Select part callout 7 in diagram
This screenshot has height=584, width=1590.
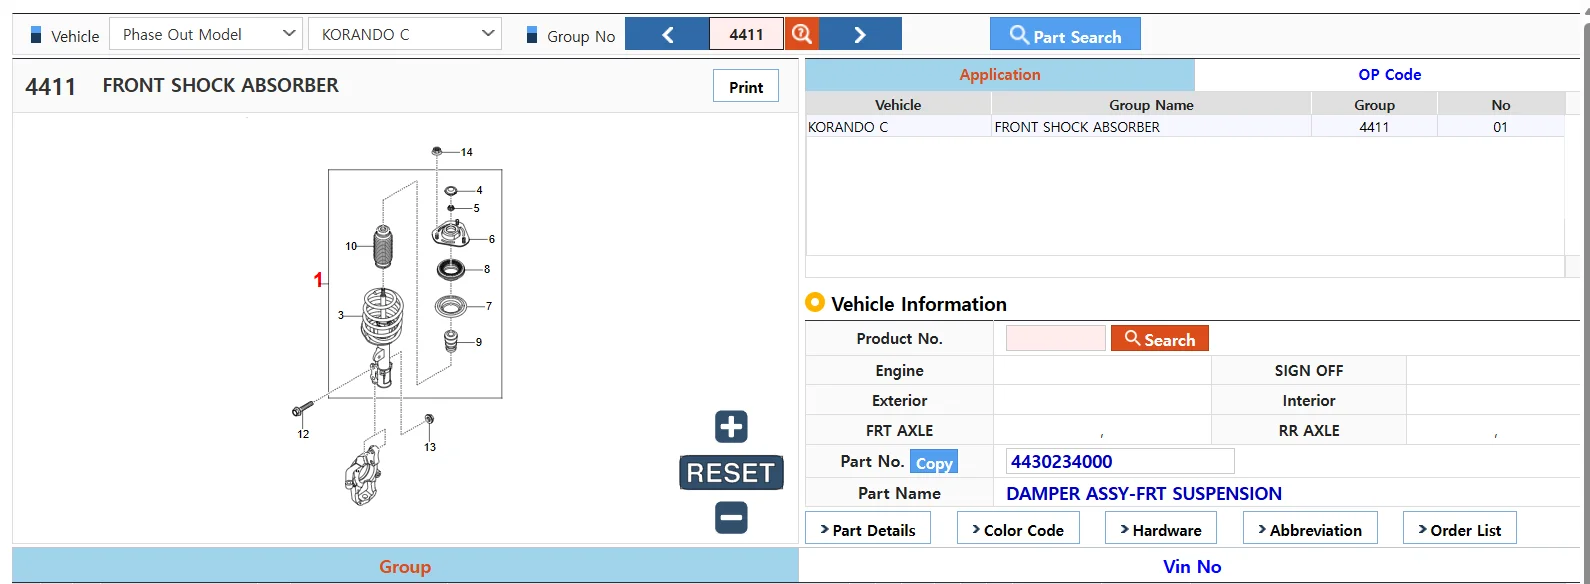click(x=489, y=306)
